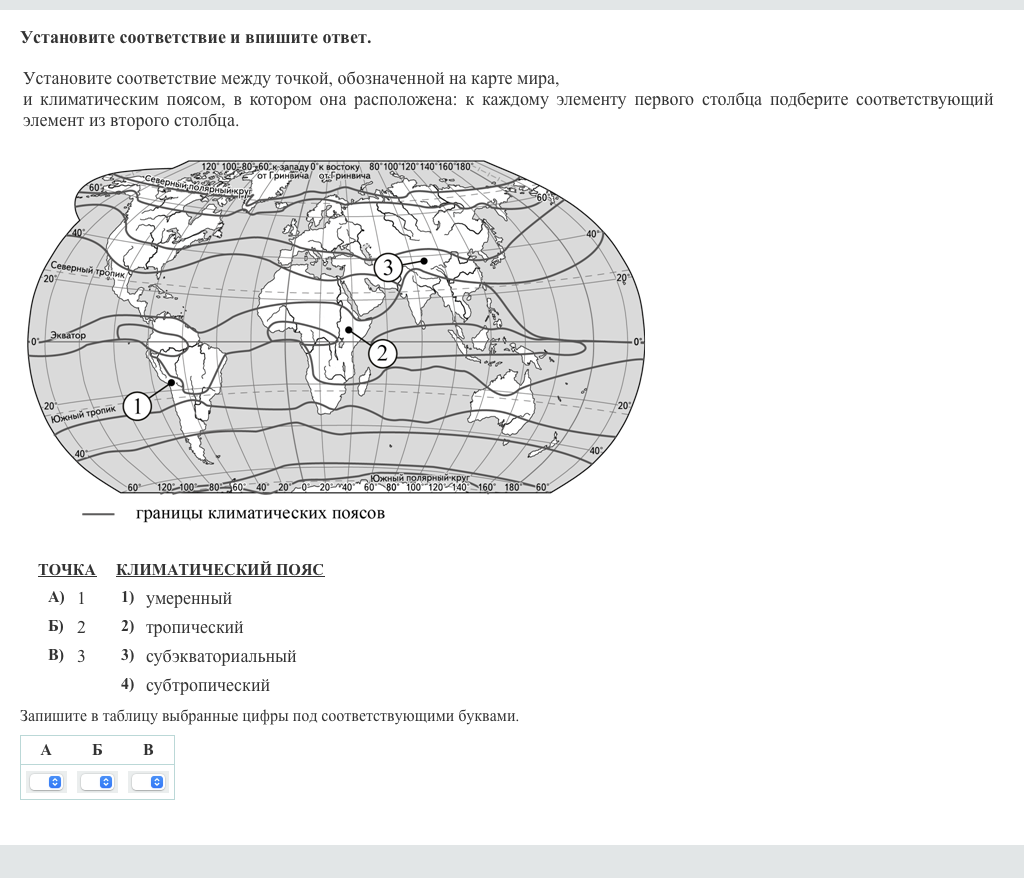The width and height of the screenshot is (1024, 878).
Task: Click circled marker 3 in Central Asia
Action: click(389, 267)
